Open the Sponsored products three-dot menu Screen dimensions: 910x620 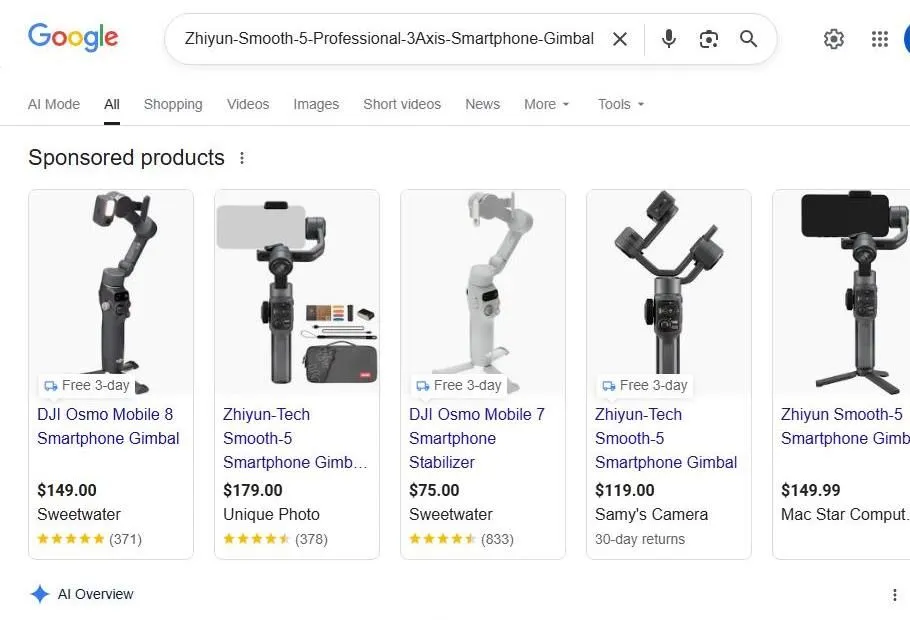[x=242, y=157]
